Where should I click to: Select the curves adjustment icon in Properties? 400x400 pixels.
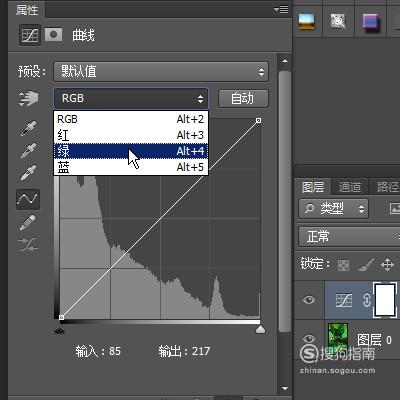coord(30,35)
